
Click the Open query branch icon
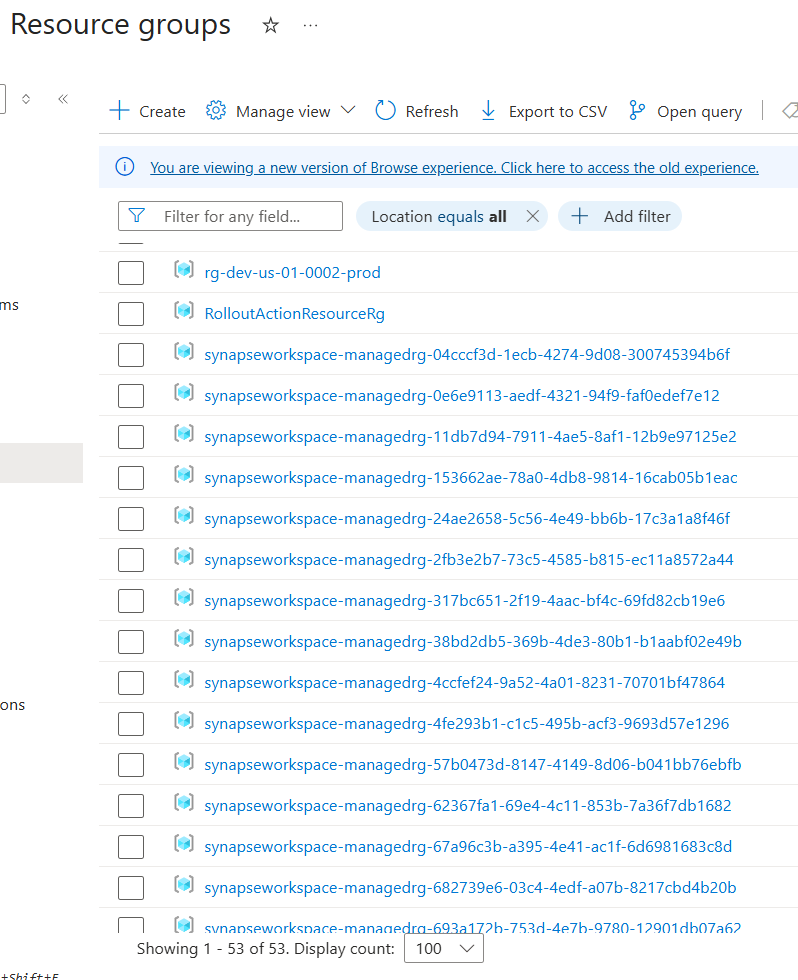click(636, 111)
